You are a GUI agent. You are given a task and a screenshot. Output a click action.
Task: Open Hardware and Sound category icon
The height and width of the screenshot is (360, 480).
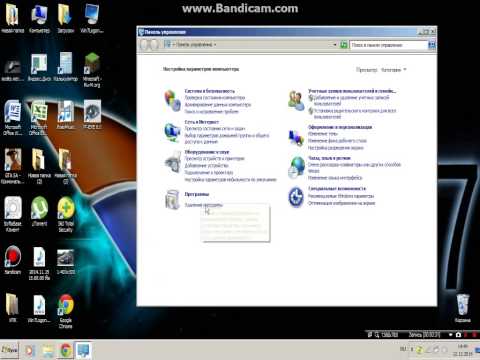[x=172, y=162]
